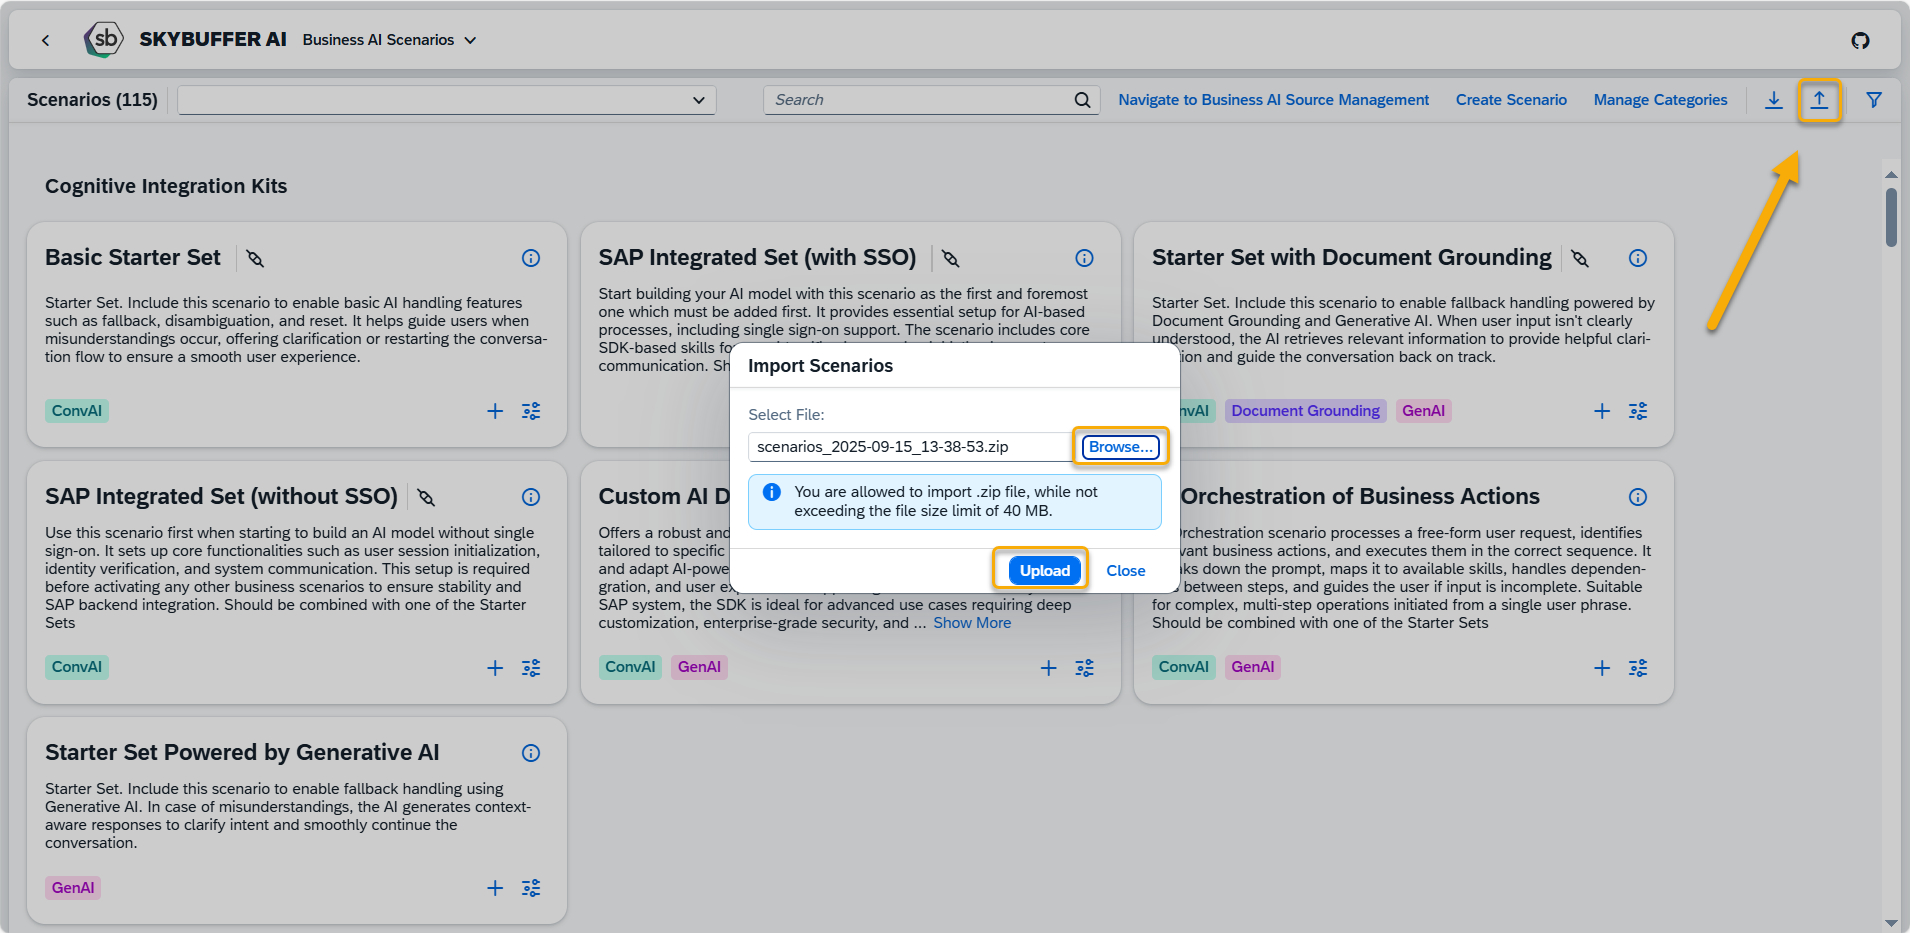
Task: Show info for SAP Integrated Set (without SSO)
Action: (x=531, y=497)
